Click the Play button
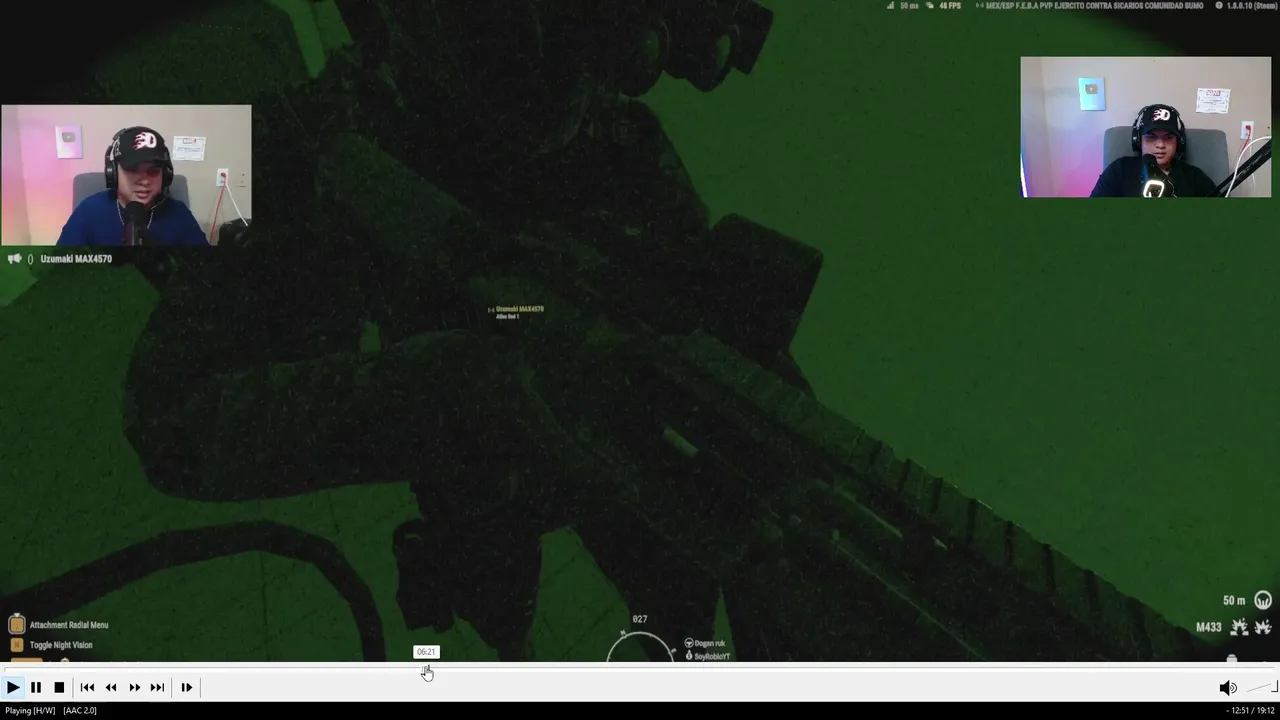 (13, 687)
